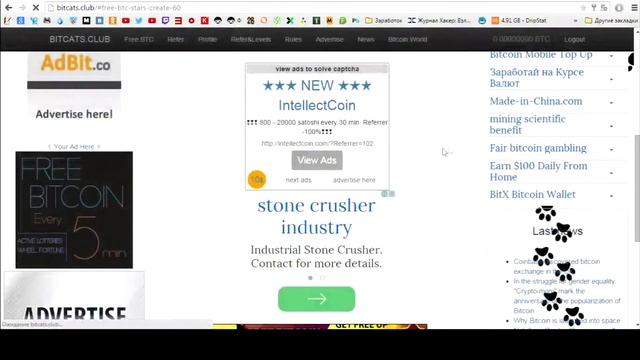
Task: Click the AdBit.co banner
Action: (74, 70)
